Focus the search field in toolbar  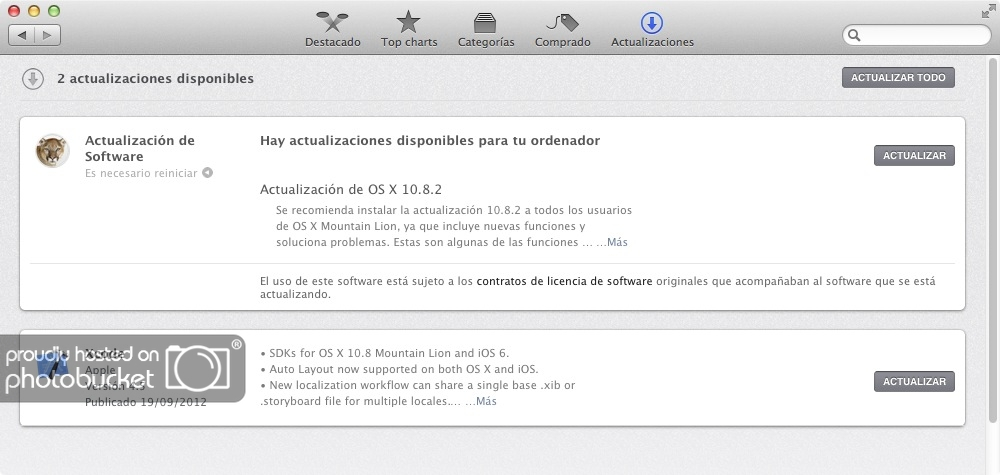pos(916,35)
